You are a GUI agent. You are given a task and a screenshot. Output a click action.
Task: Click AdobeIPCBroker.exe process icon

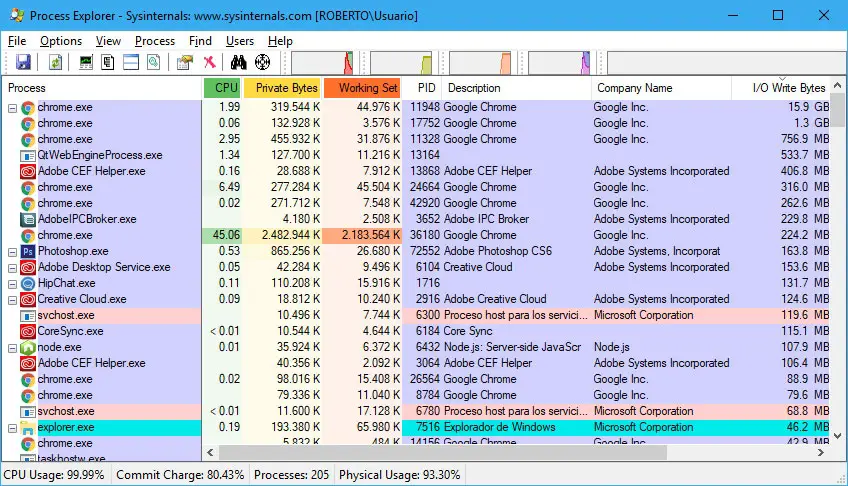pos(28,219)
